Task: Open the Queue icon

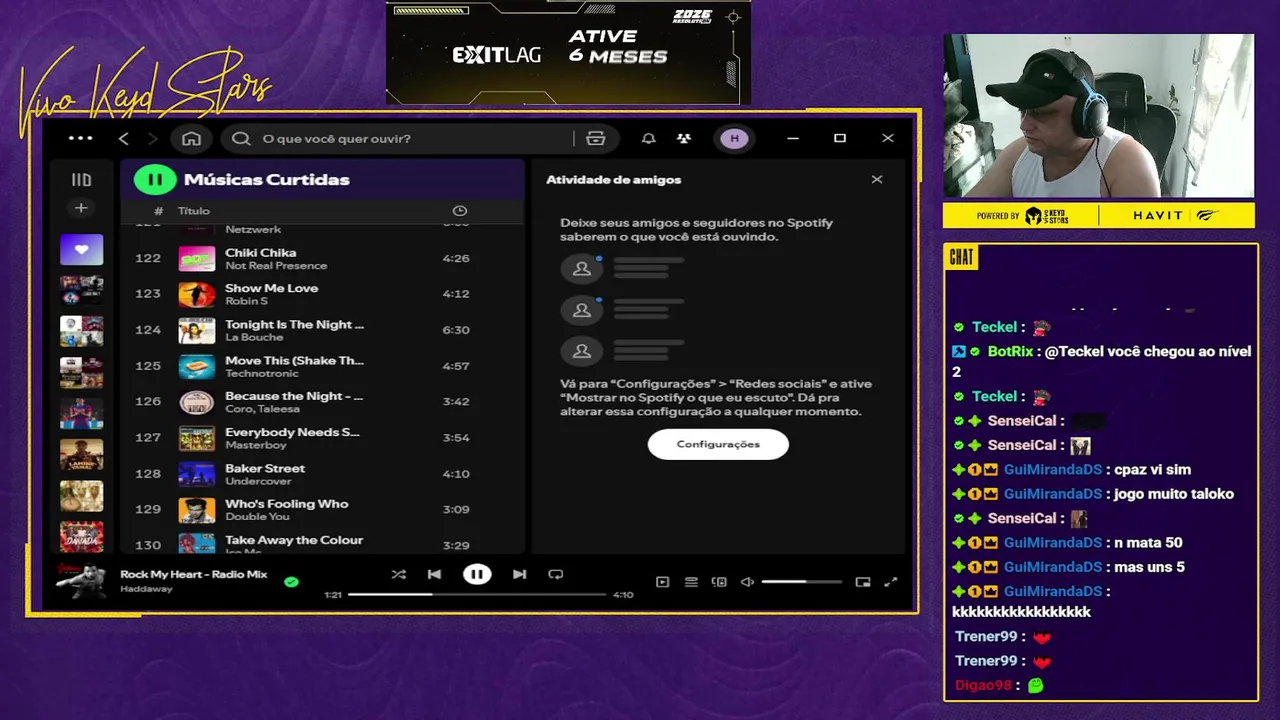Action: pos(691,582)
